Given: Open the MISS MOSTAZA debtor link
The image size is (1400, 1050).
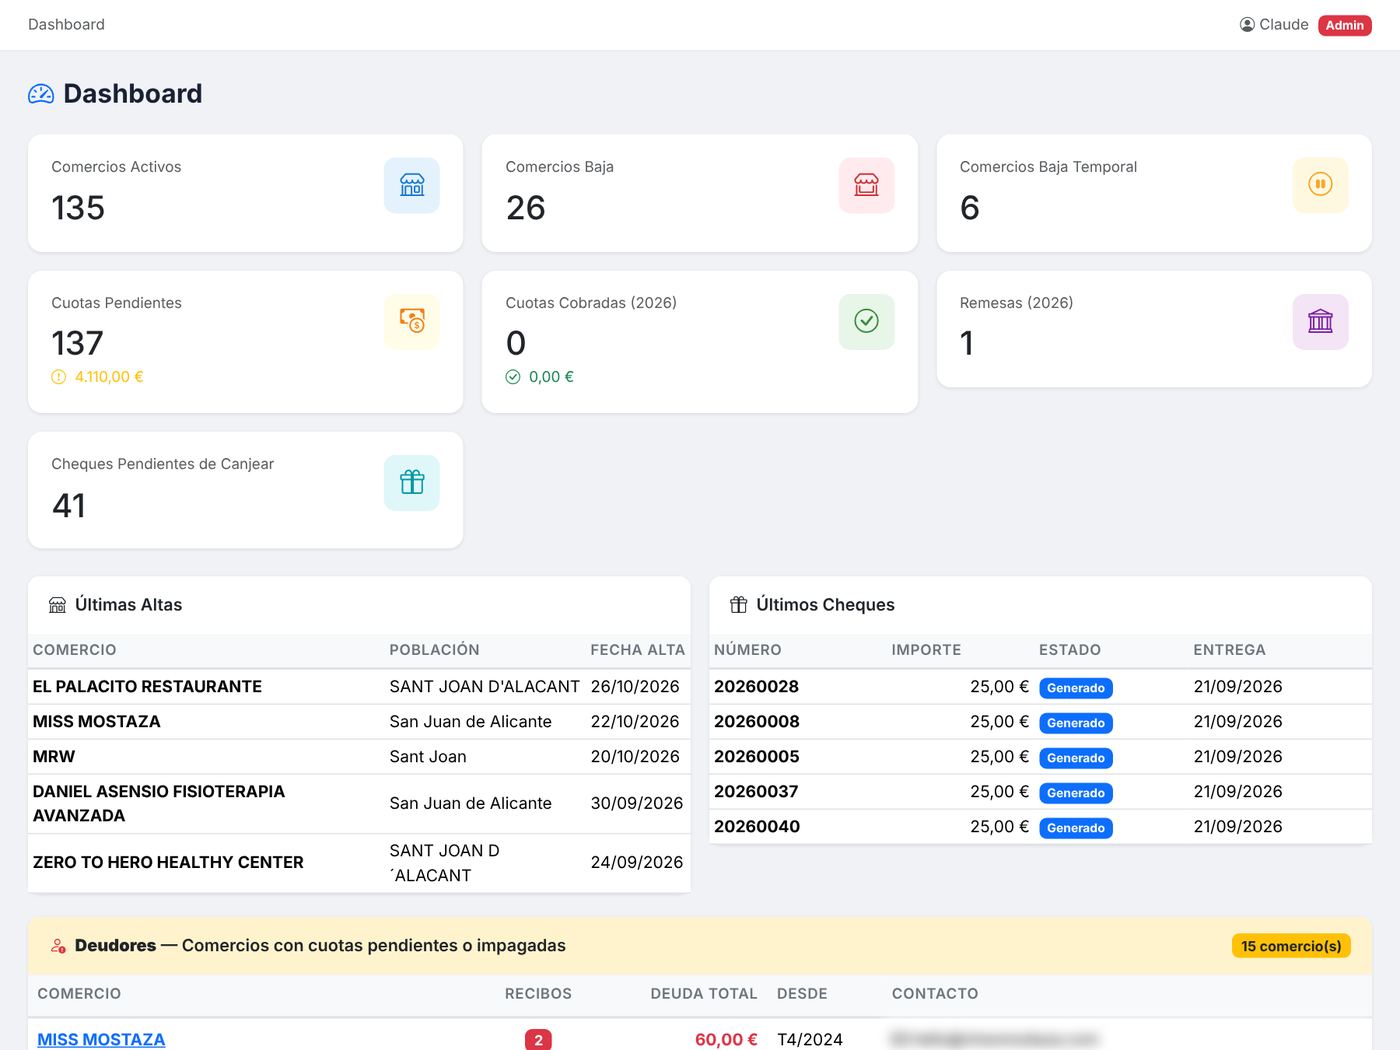Looking at the screenshot, I should pyautogui.click(x=101, y=1040).
